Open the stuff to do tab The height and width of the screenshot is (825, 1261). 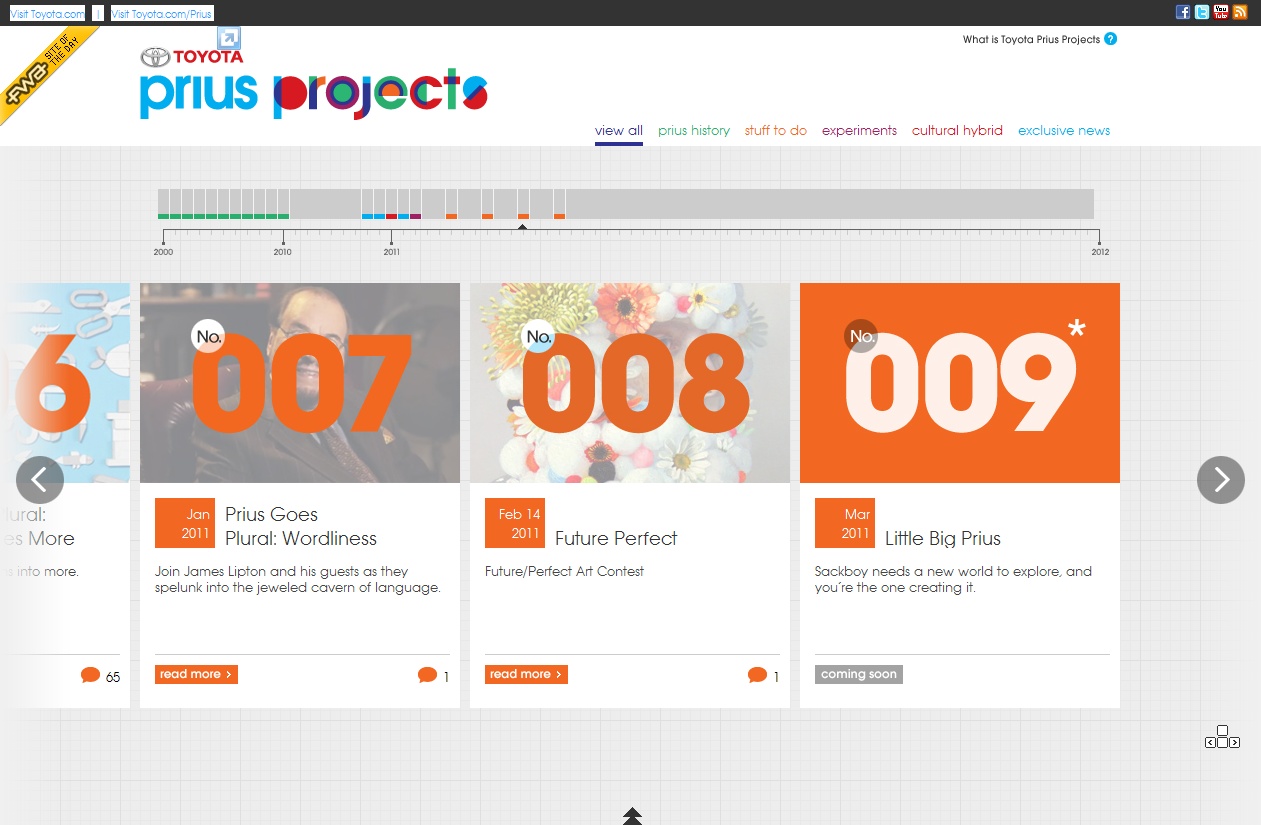pyautogui.click(x=776, y=131)
